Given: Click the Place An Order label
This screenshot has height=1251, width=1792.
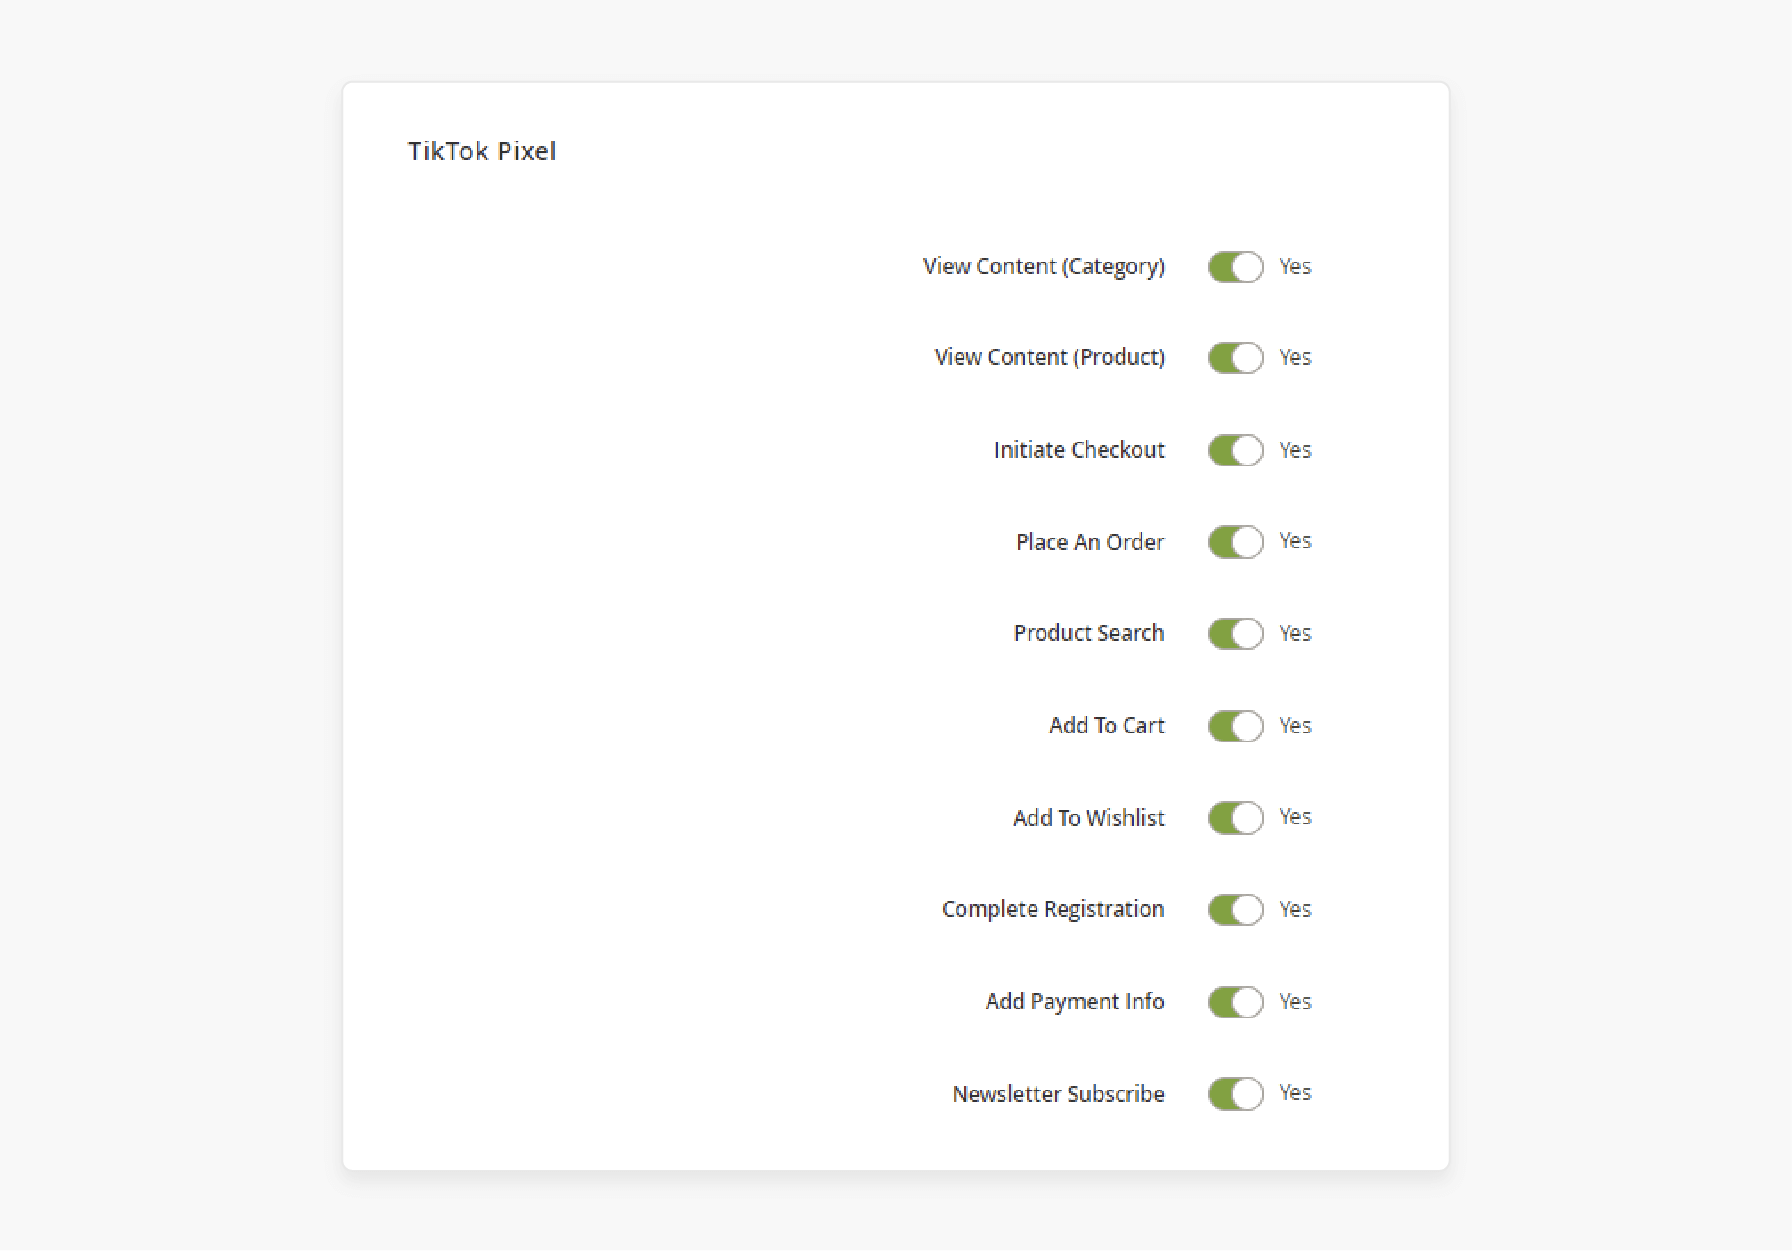Looking at the screenshot, I should coord(1090,542).
